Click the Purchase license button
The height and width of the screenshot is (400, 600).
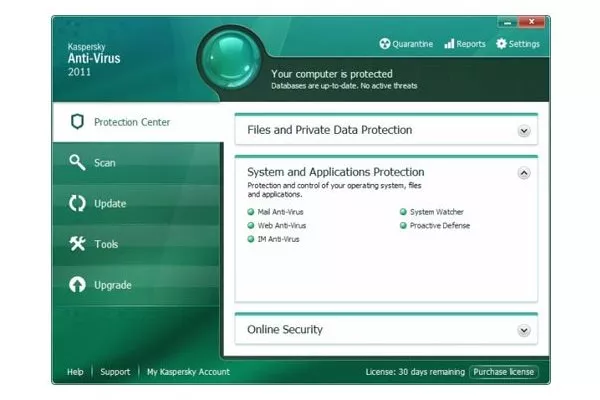pos(504,372)
